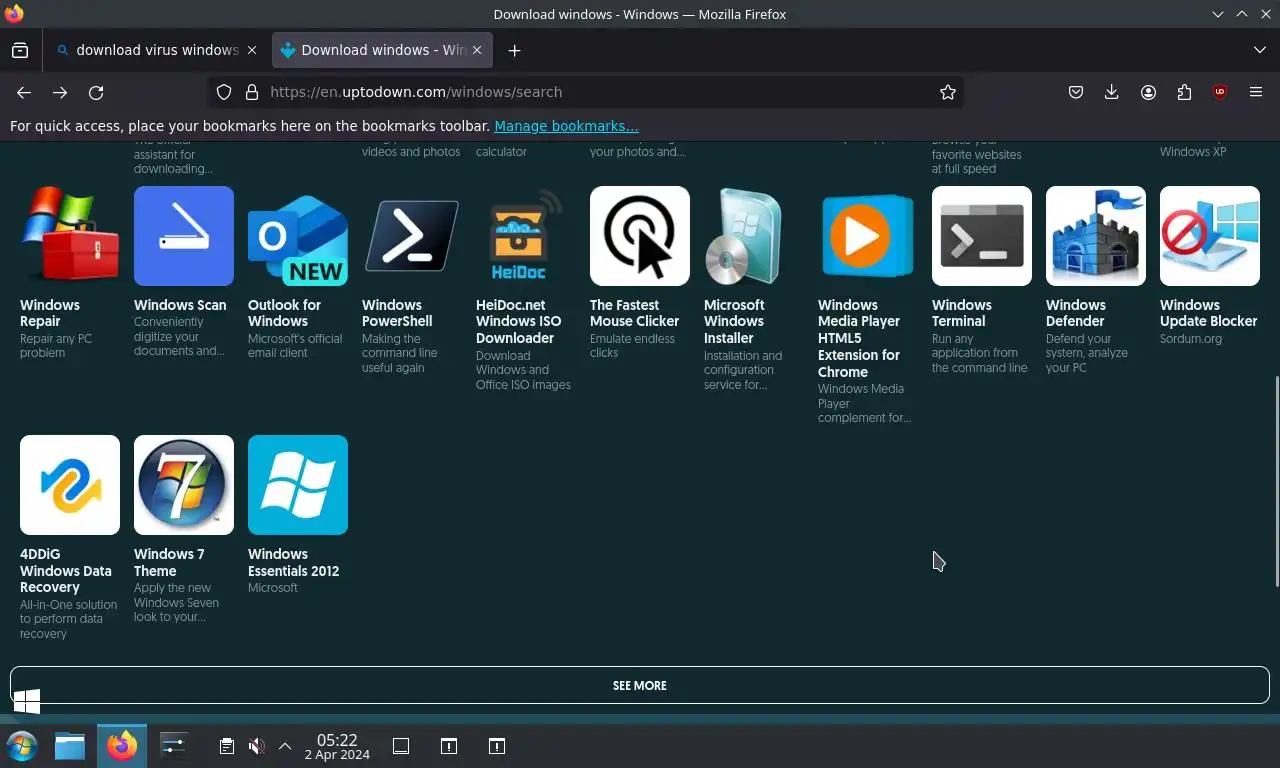Open the Firefox View button
Screen dimensions: 1280x768
[x=20, y=50]
